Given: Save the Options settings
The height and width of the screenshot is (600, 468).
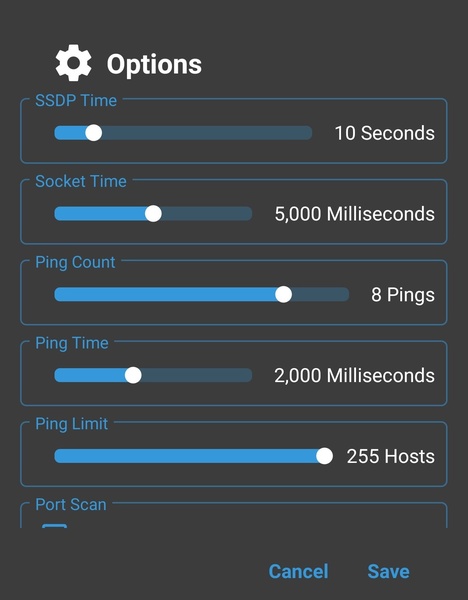Looking at the screenshot, I should tap(388, 571).
